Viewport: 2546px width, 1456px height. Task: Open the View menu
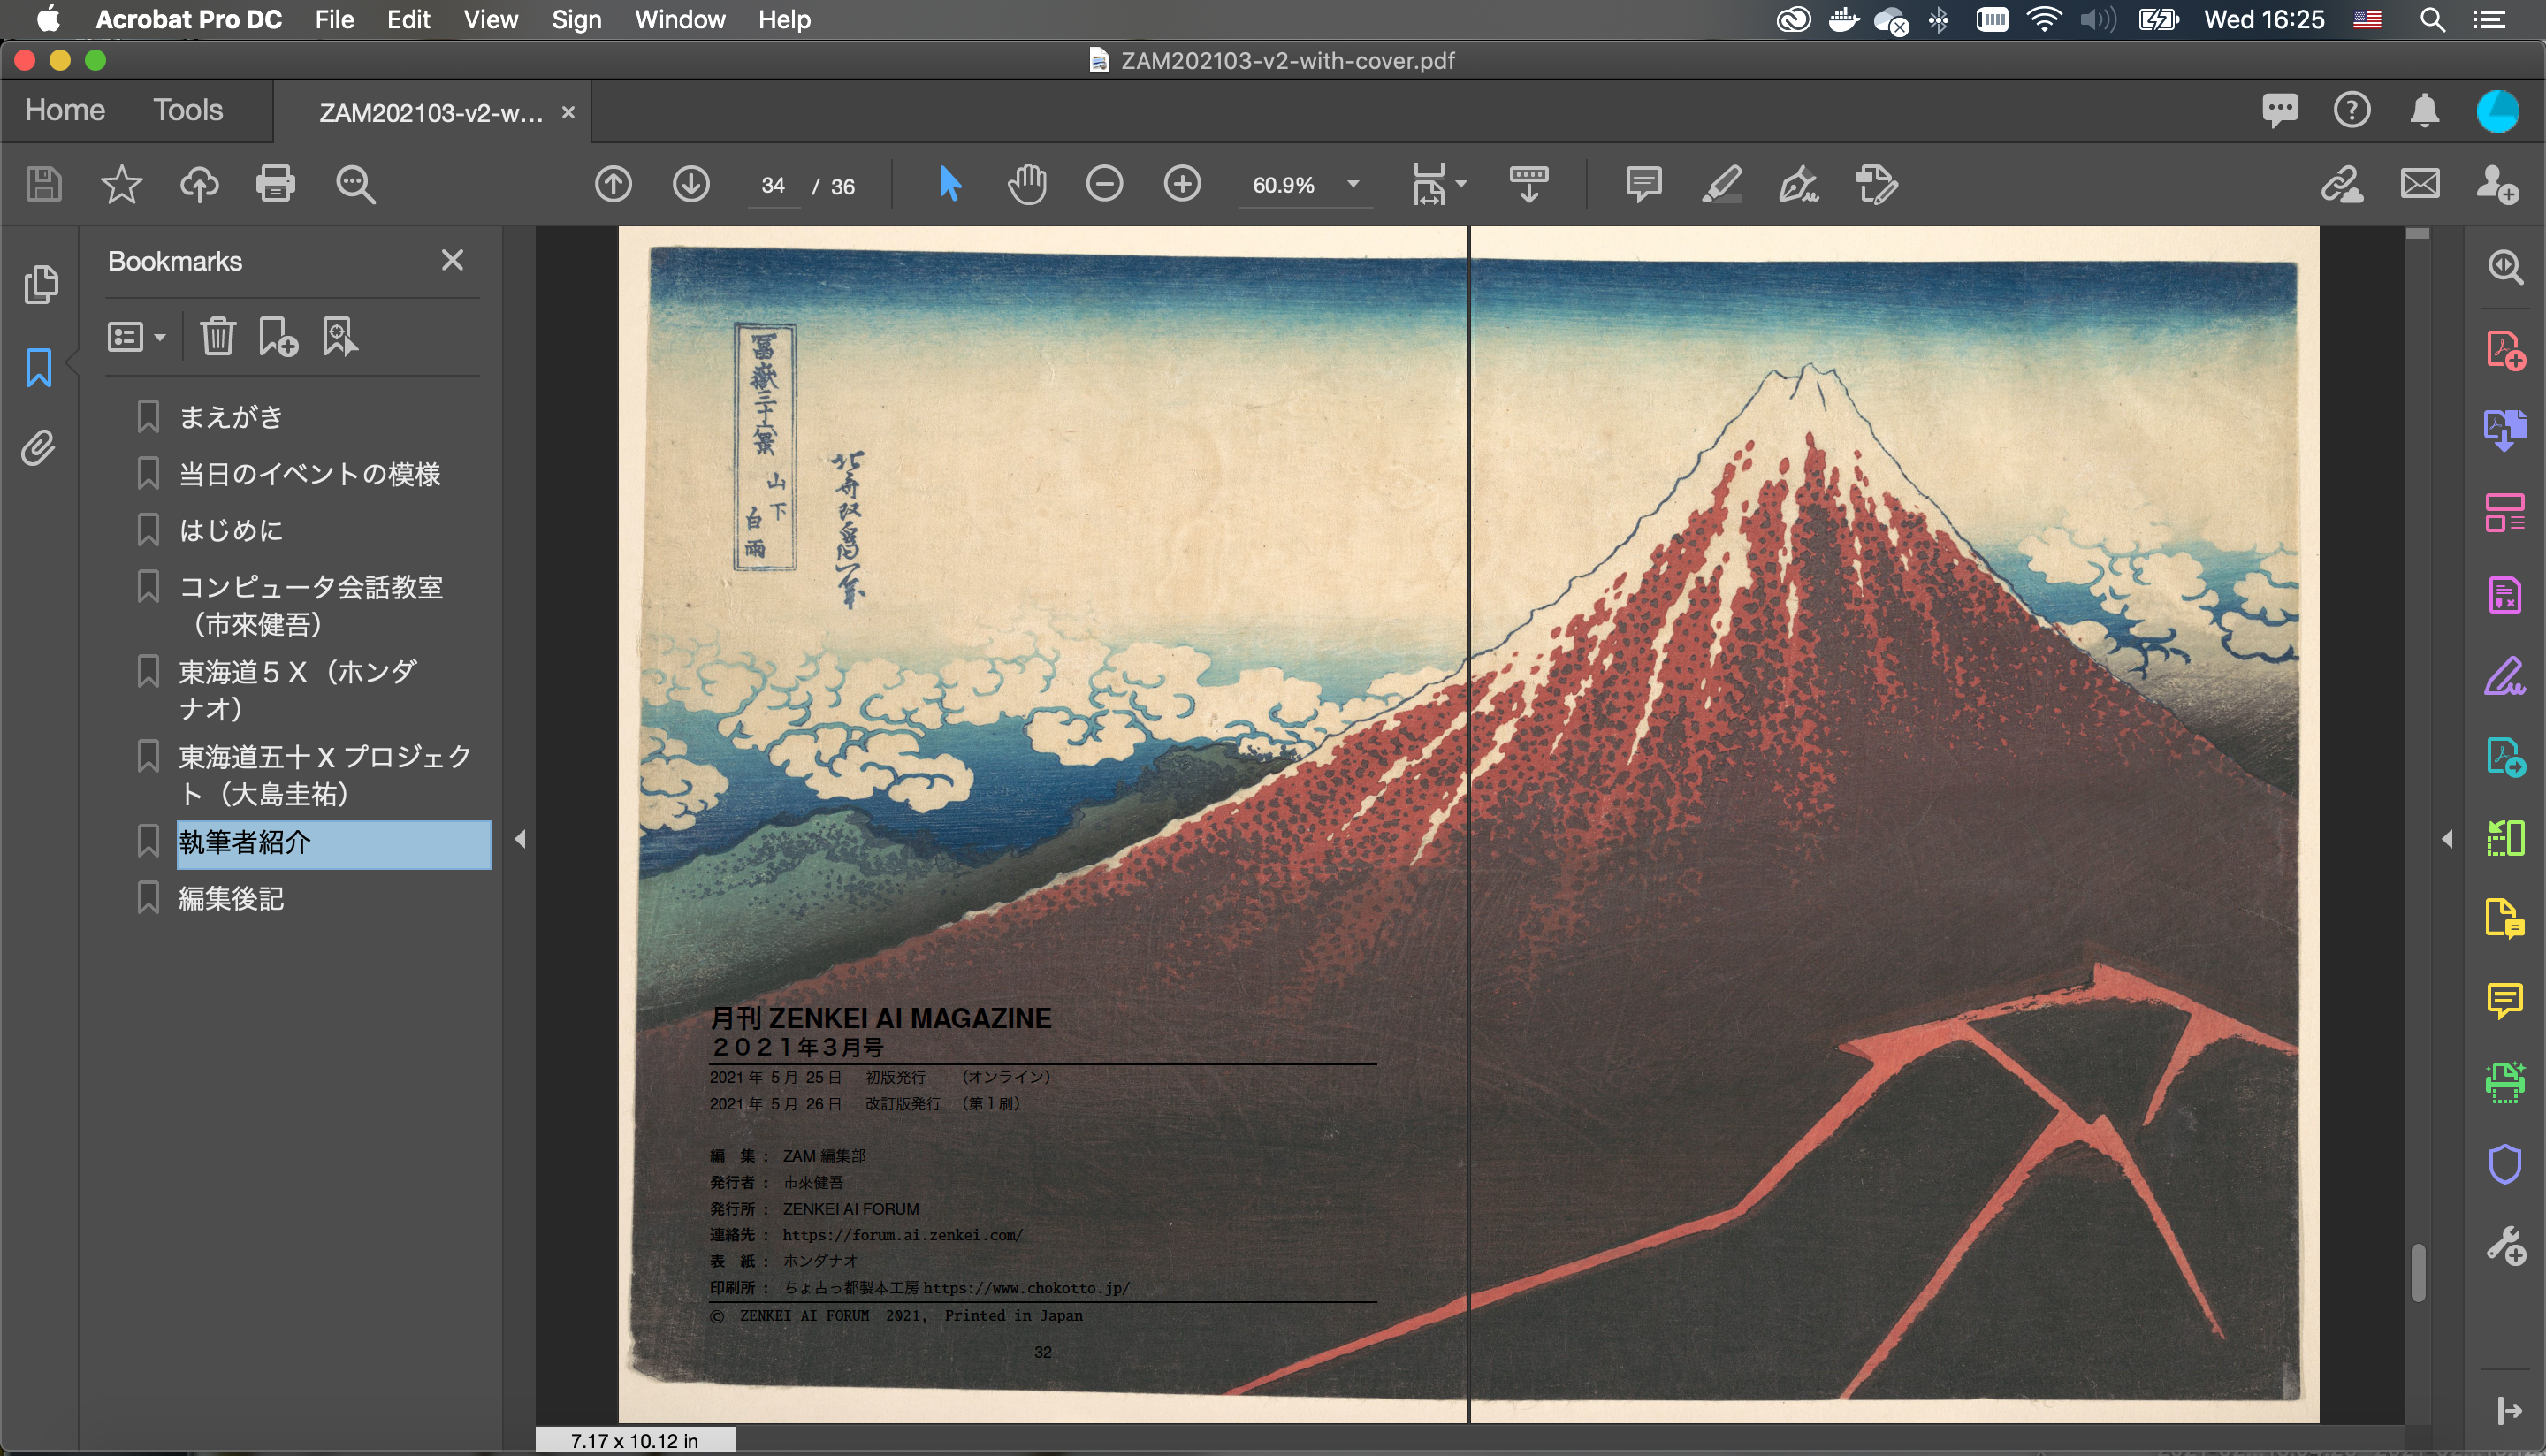tap(490, 19)
